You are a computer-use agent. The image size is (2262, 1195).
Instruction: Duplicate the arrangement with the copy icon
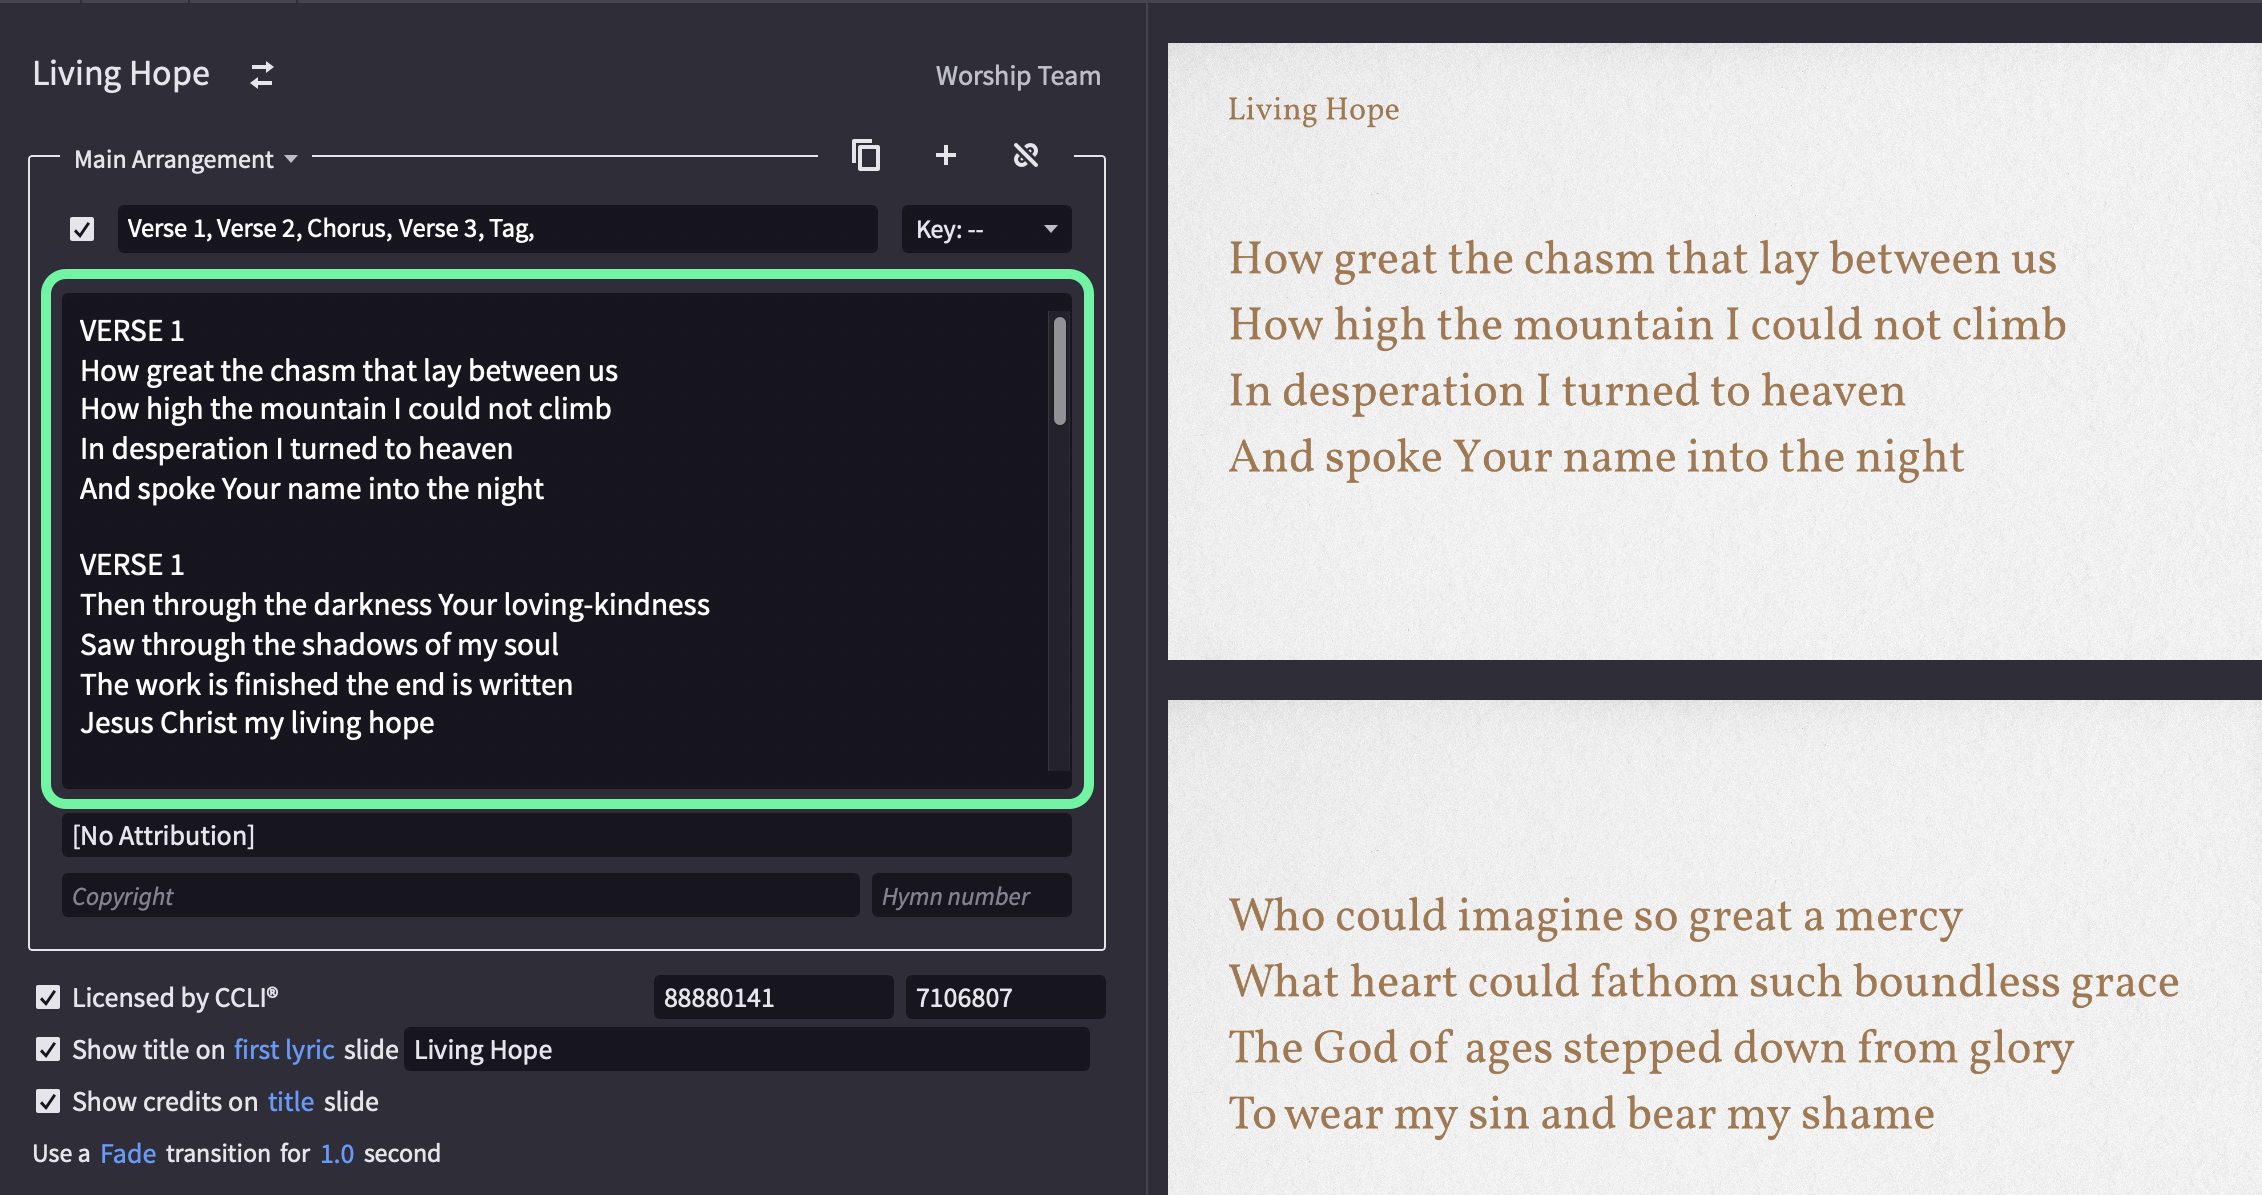[866, 155]
